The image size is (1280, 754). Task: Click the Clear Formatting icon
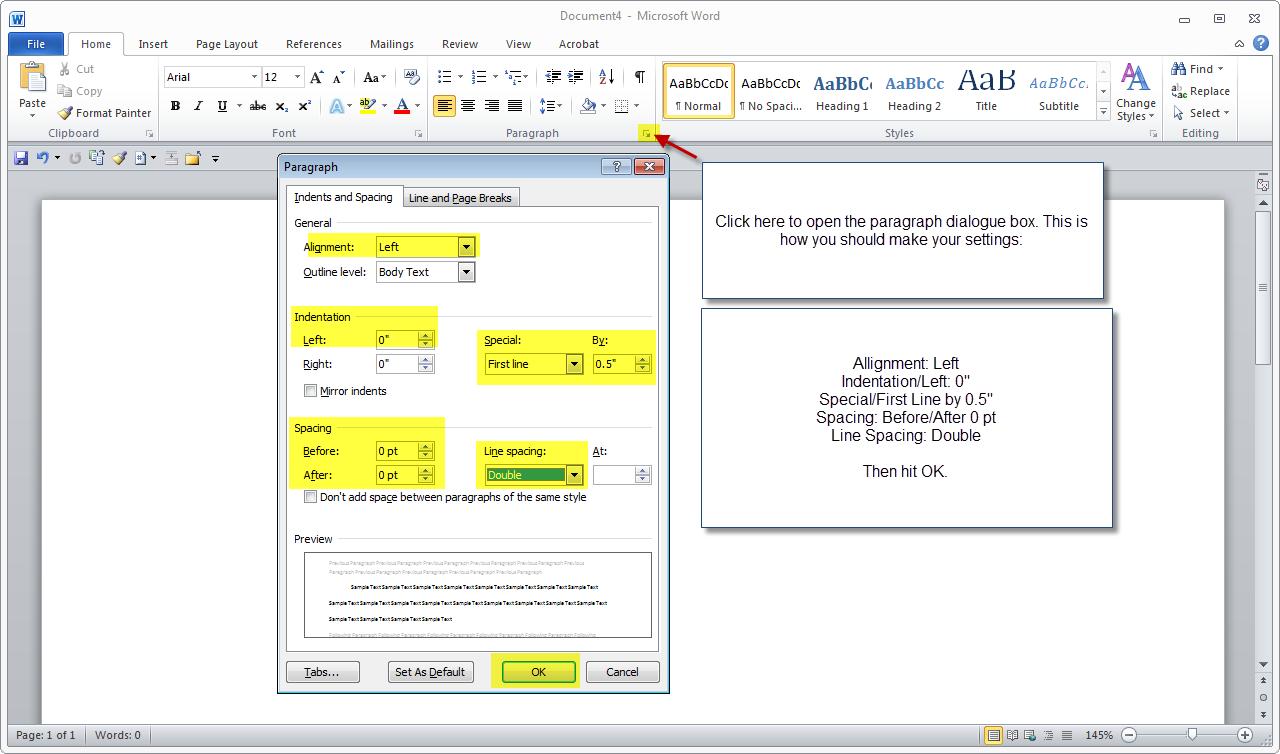411,77
